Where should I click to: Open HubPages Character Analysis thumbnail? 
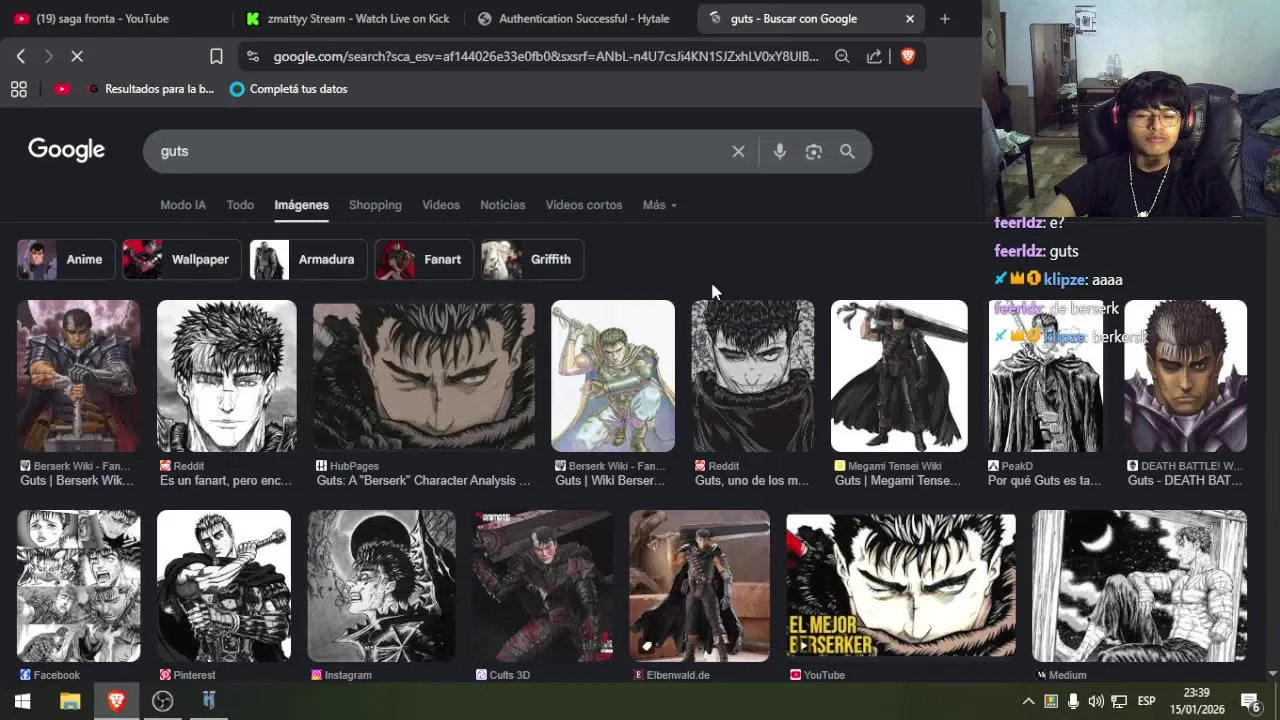(424, 376)
